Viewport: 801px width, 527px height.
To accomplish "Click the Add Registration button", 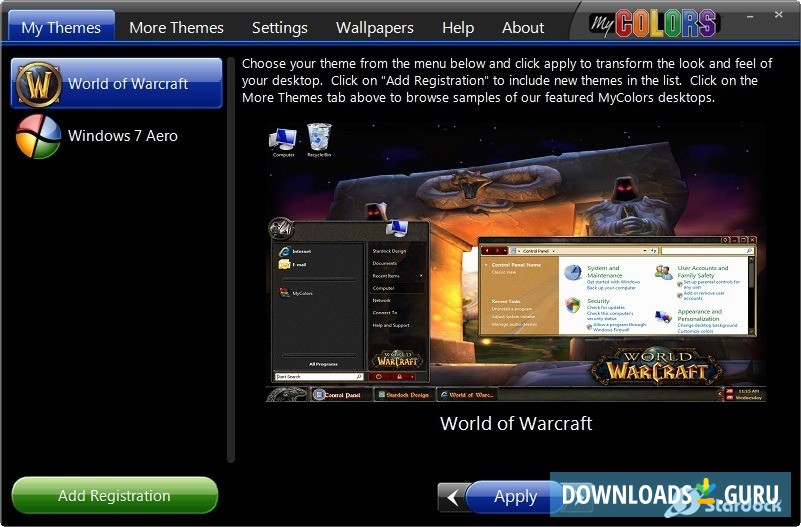I will (114, 495).
